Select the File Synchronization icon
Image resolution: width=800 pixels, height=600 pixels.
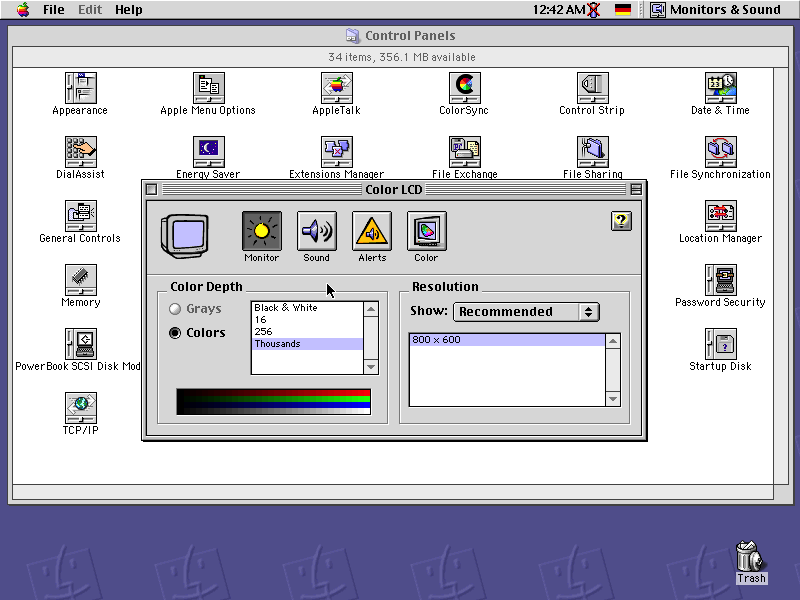pos(720,152)
